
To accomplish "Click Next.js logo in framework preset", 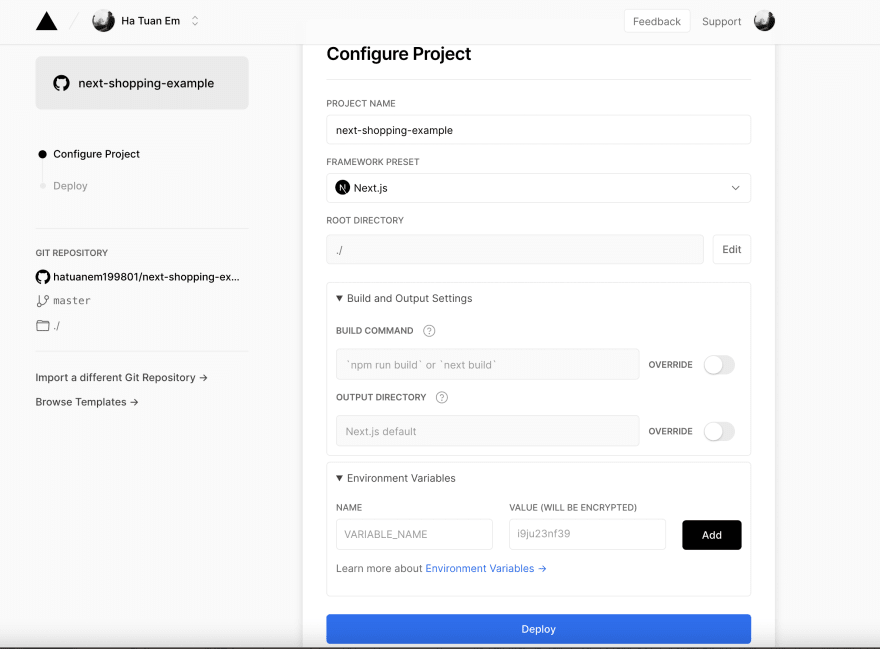I will coord(342,188).
